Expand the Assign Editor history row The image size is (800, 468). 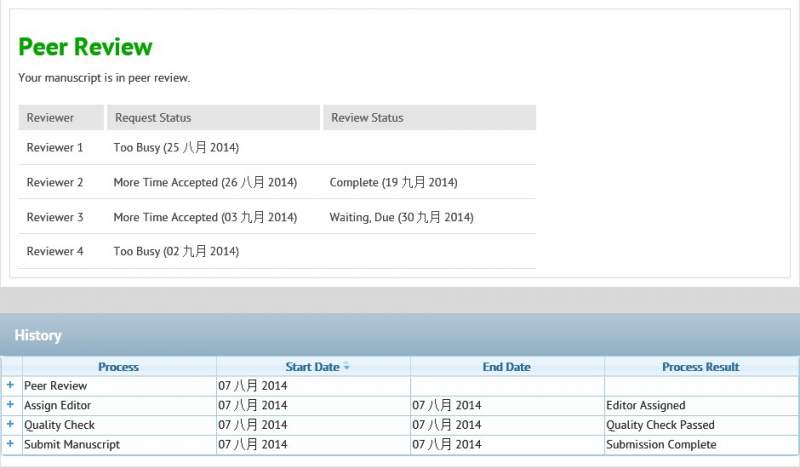click(10, 405)
